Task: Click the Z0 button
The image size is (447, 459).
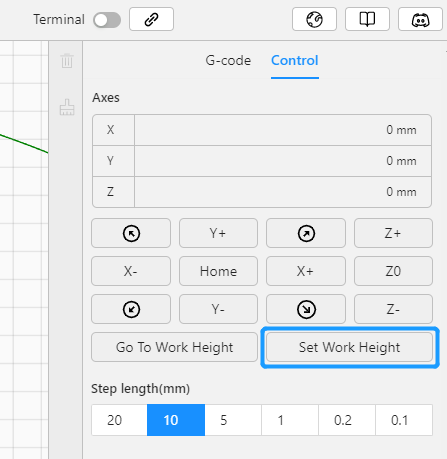Action: point(393,271)
